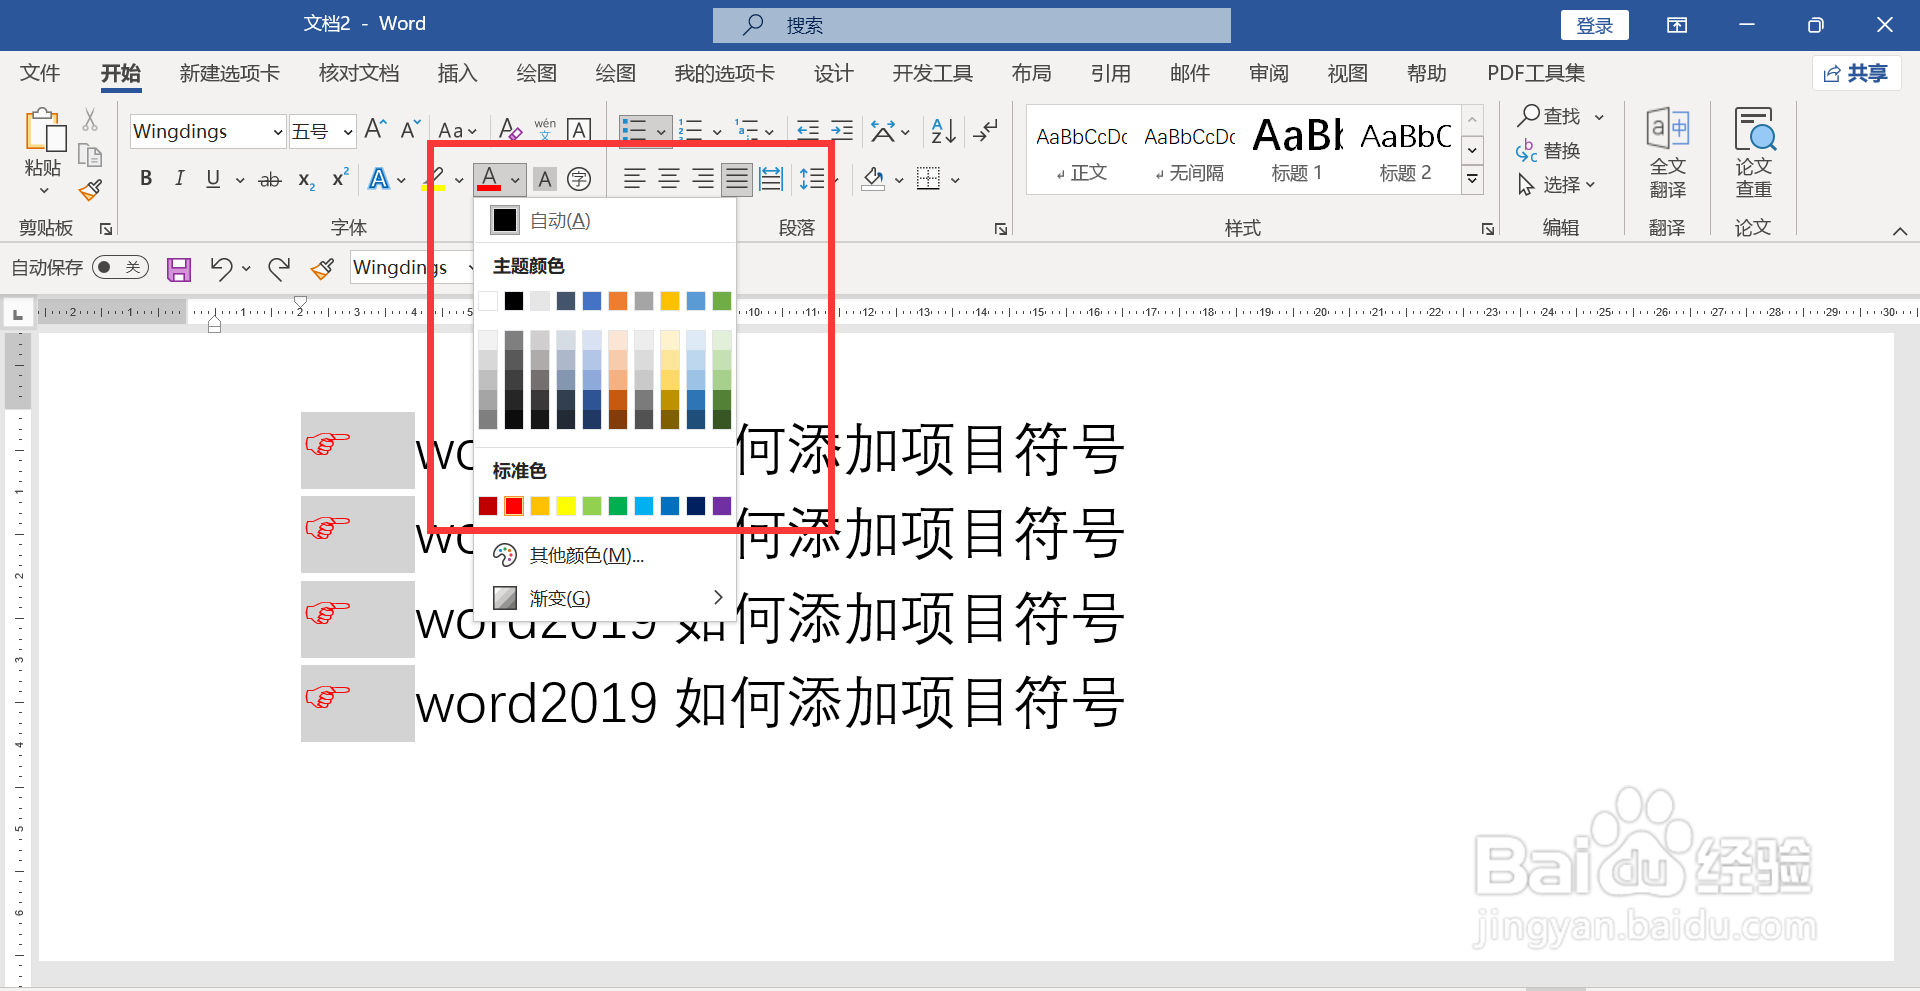Click the 替换 replace button
1920x991 pixels.
coord(1549,150)
